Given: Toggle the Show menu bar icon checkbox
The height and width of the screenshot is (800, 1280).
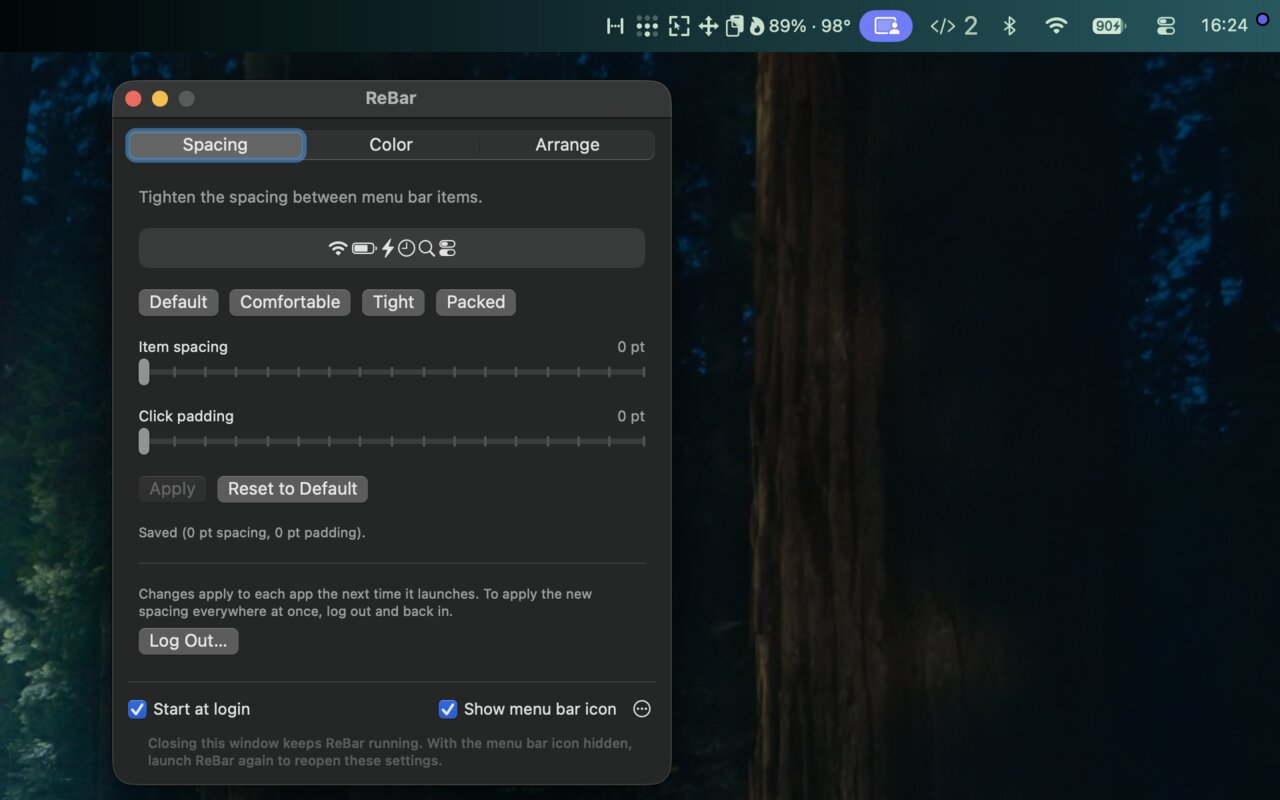Looking at the screenshot, I should (x=448, y=709).
